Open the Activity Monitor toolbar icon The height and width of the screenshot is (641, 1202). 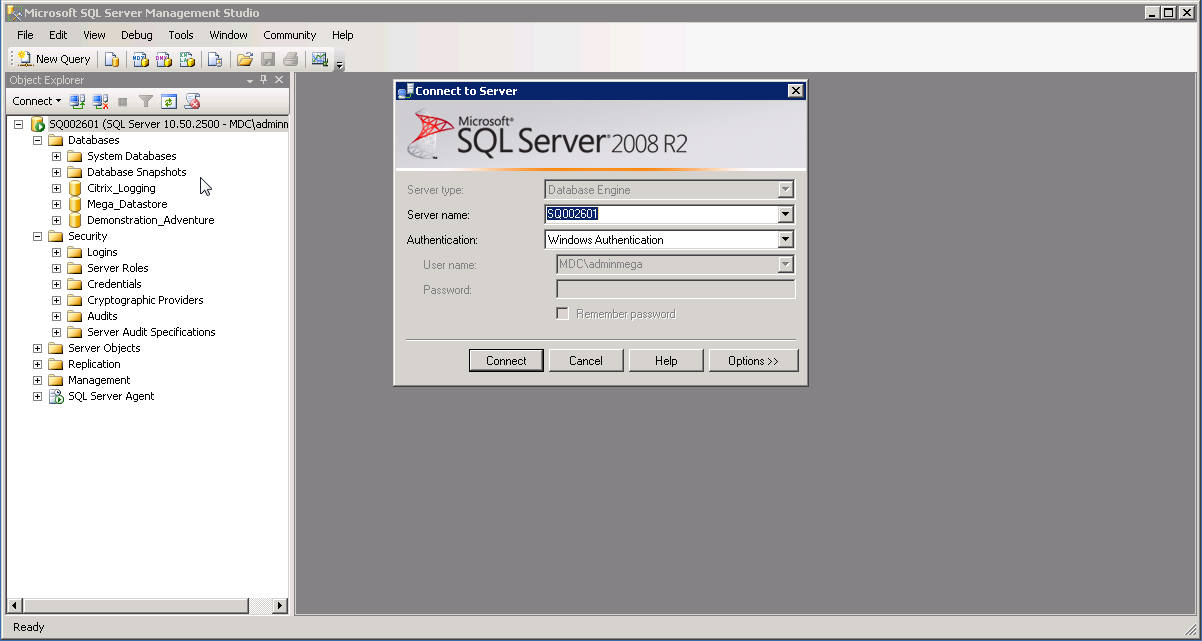(x=319, y=59)
